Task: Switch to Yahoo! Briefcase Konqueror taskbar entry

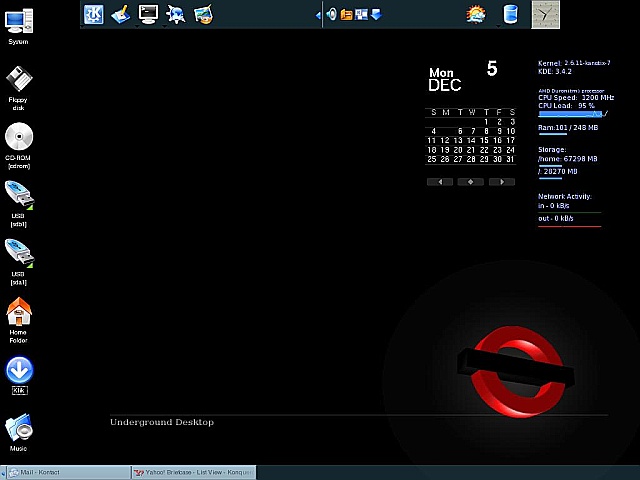Action: pyautogui.click(x=194, y=472)
